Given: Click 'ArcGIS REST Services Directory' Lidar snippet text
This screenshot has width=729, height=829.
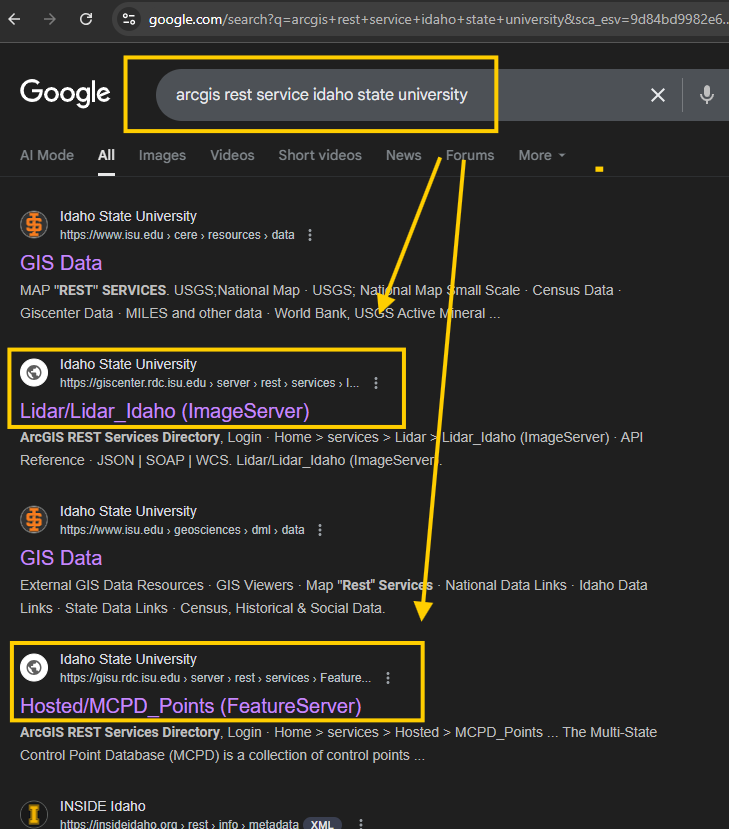Looking at the screenshot, I should (119, 437).
